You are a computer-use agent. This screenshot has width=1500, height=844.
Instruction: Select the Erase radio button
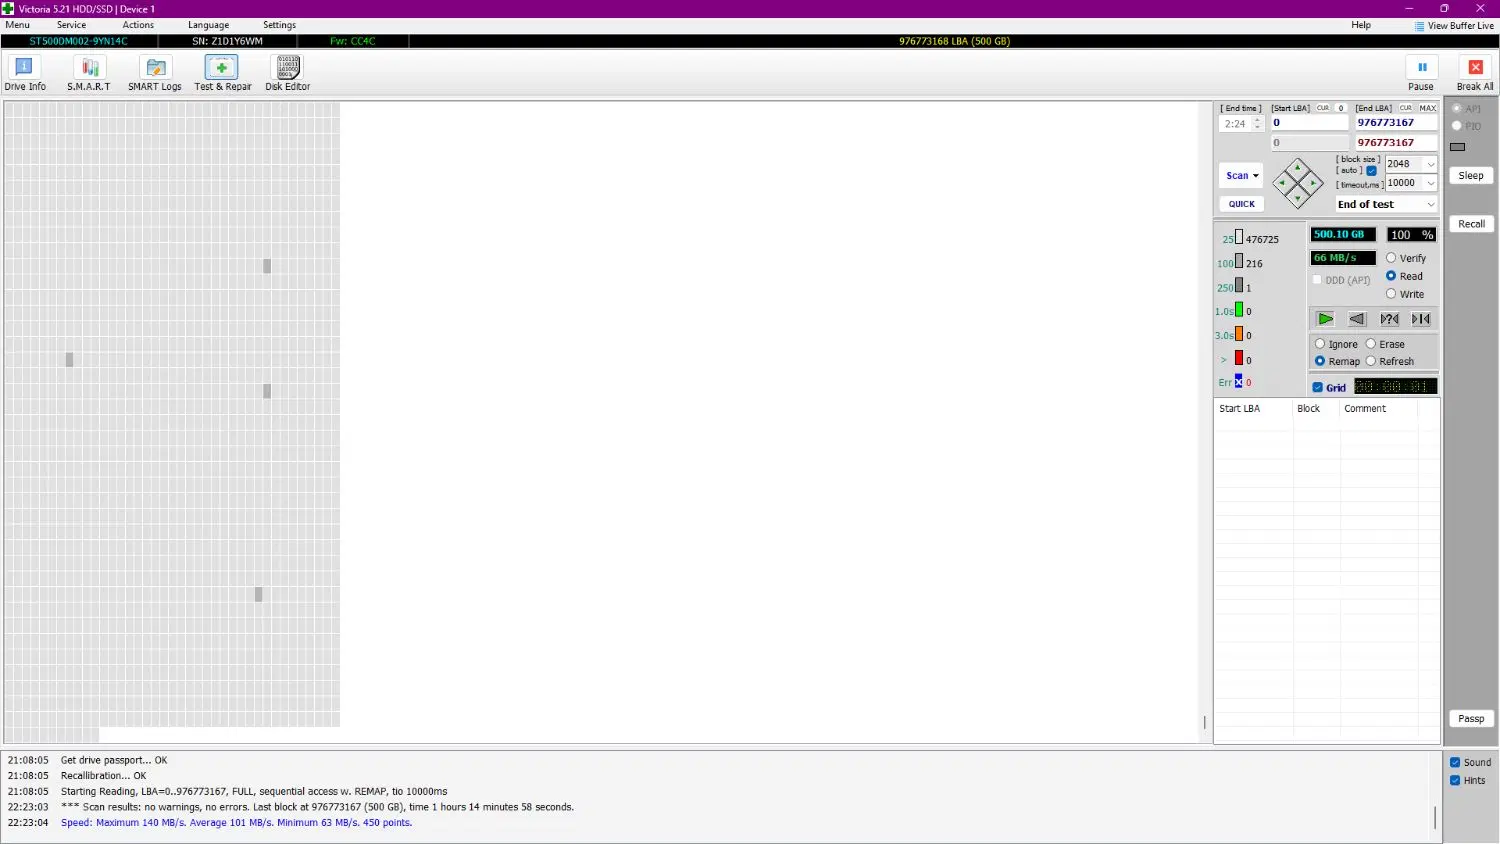click(x=1371, y=344)
